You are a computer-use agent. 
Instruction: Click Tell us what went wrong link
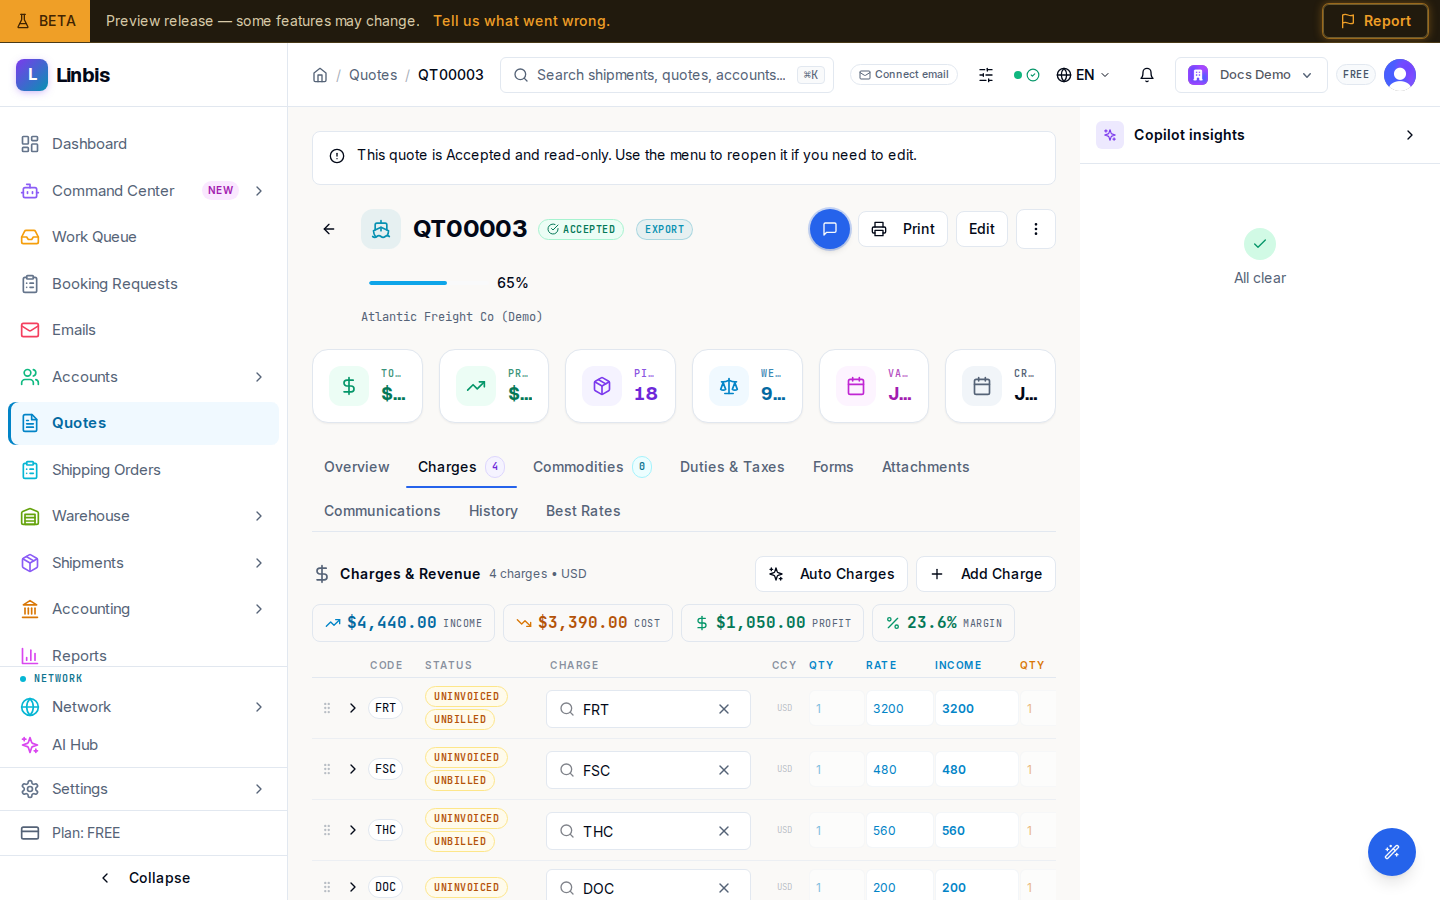521,21
